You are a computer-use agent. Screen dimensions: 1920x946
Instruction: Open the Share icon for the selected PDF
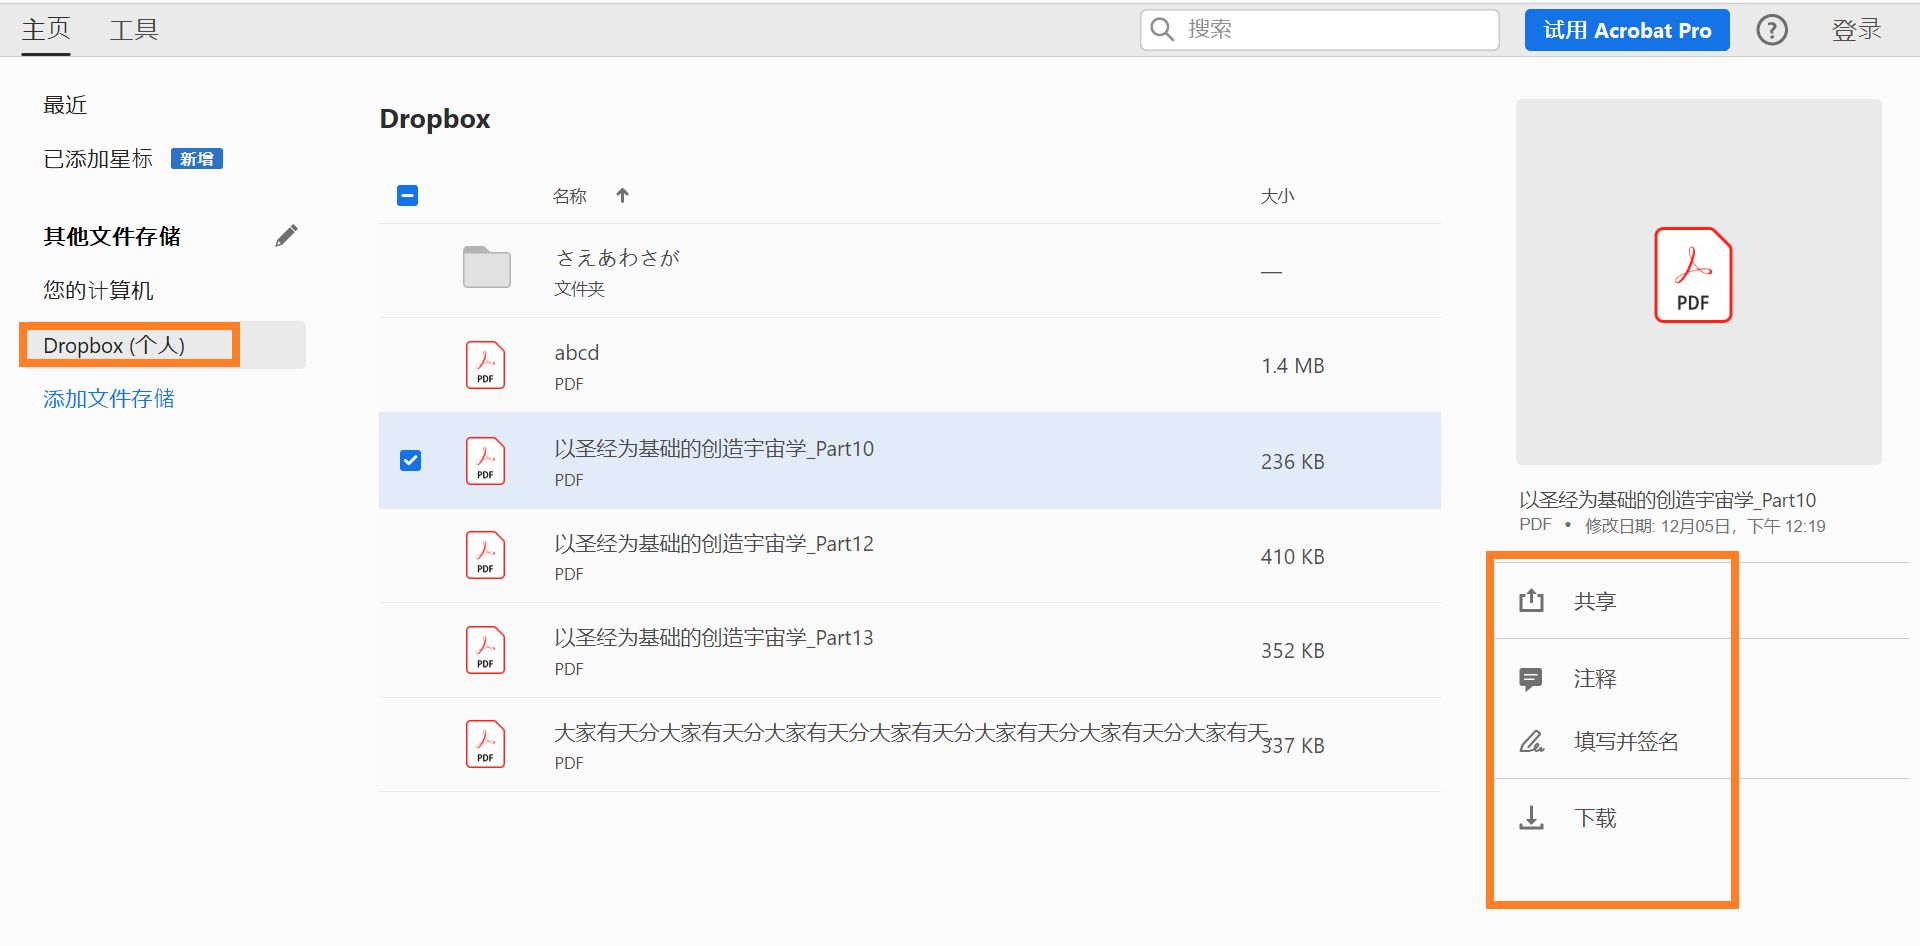pyautogui.click(x=1531, y=599)
